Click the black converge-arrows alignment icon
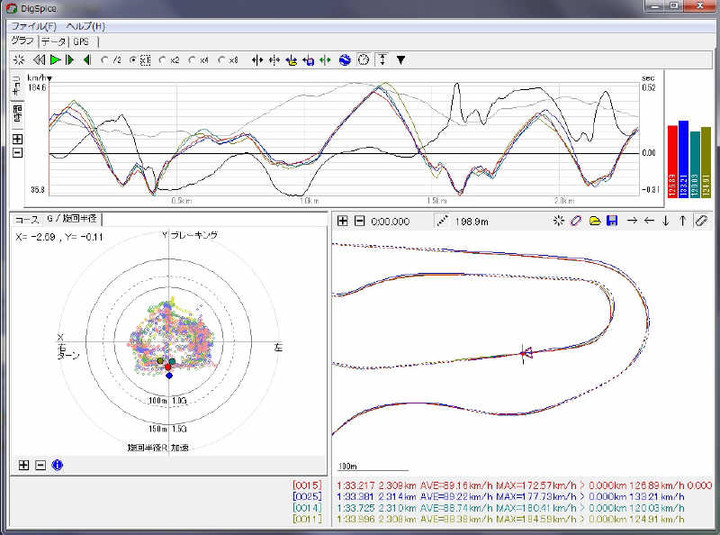720x535 pixels. tap(257, 60)
